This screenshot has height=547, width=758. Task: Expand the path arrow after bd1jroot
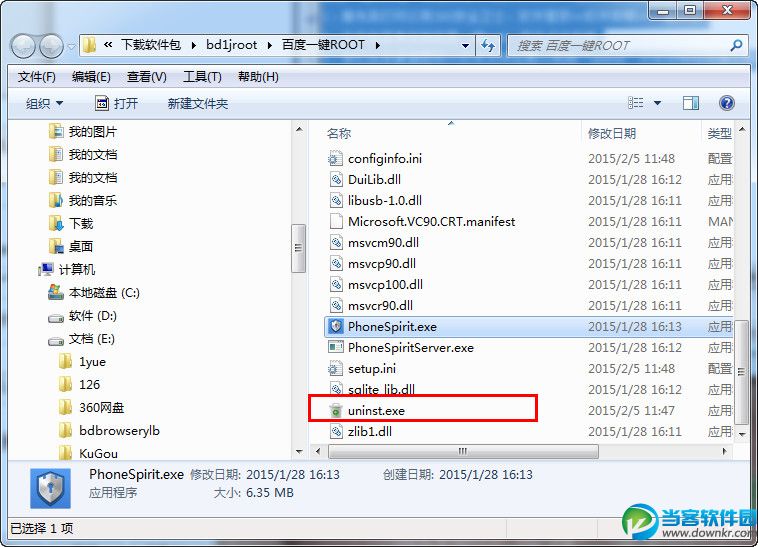[270, 45]
